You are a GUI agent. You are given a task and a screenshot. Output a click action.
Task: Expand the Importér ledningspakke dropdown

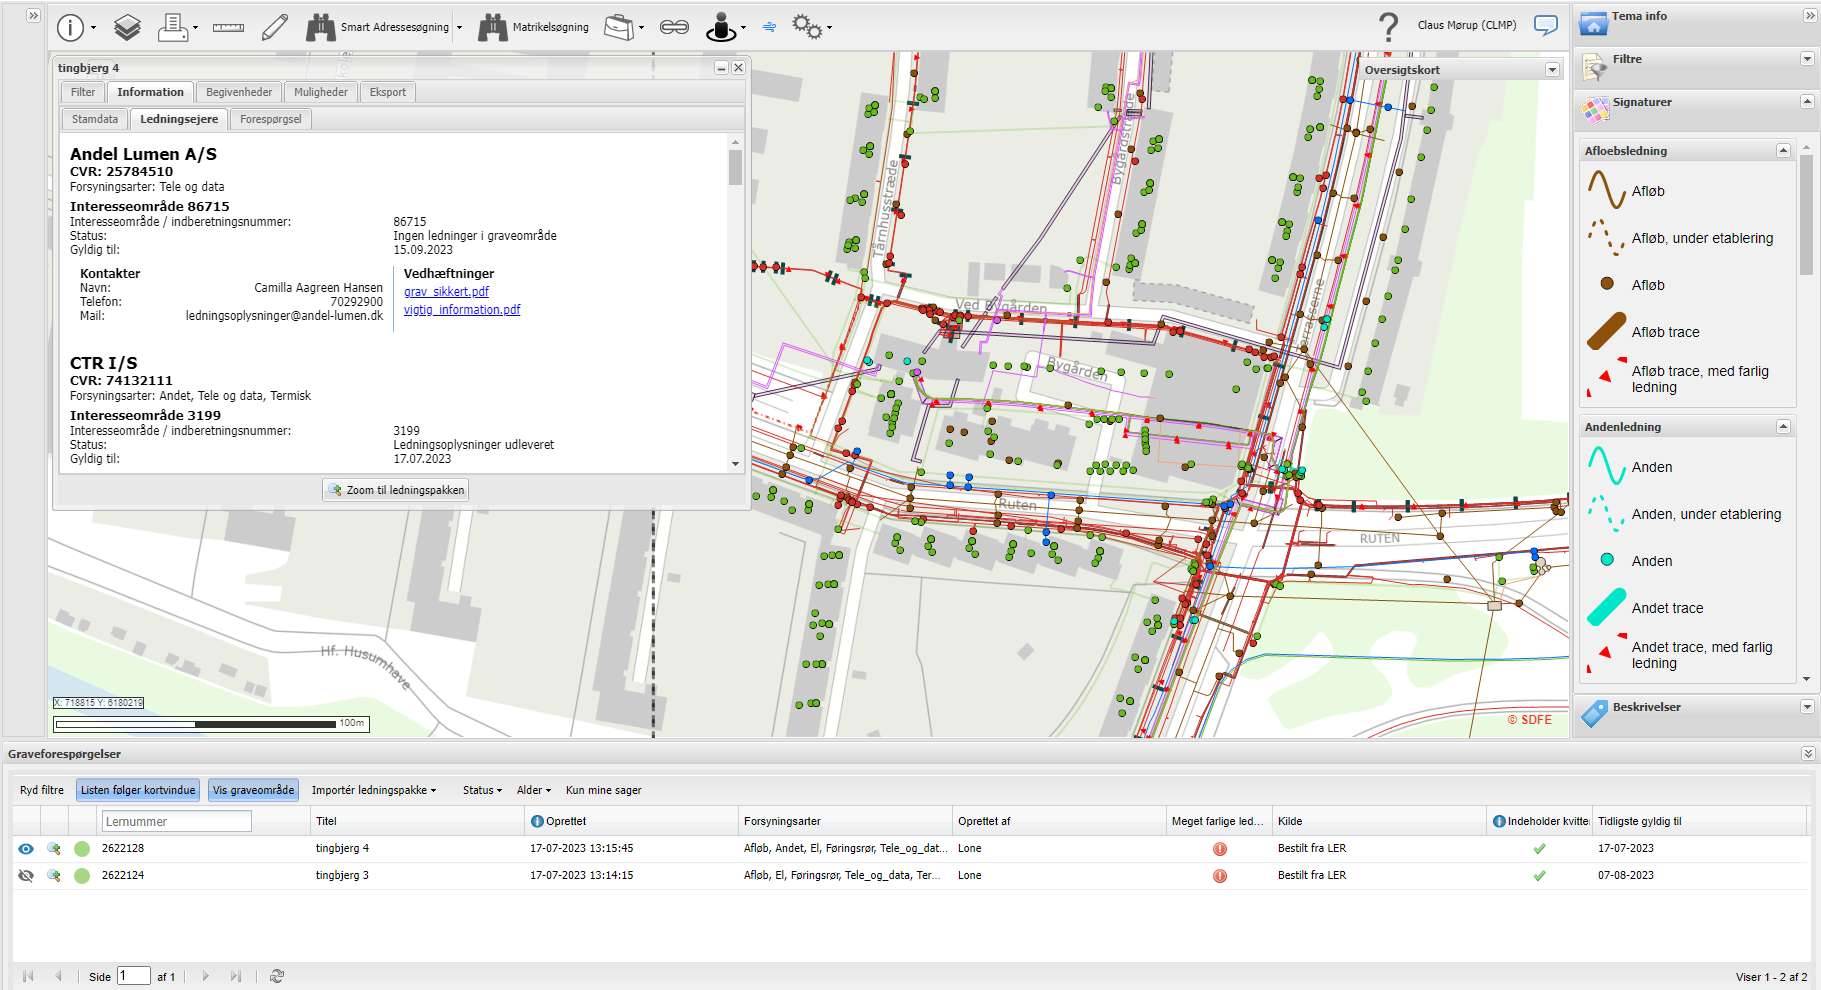[x=373, y=790]
